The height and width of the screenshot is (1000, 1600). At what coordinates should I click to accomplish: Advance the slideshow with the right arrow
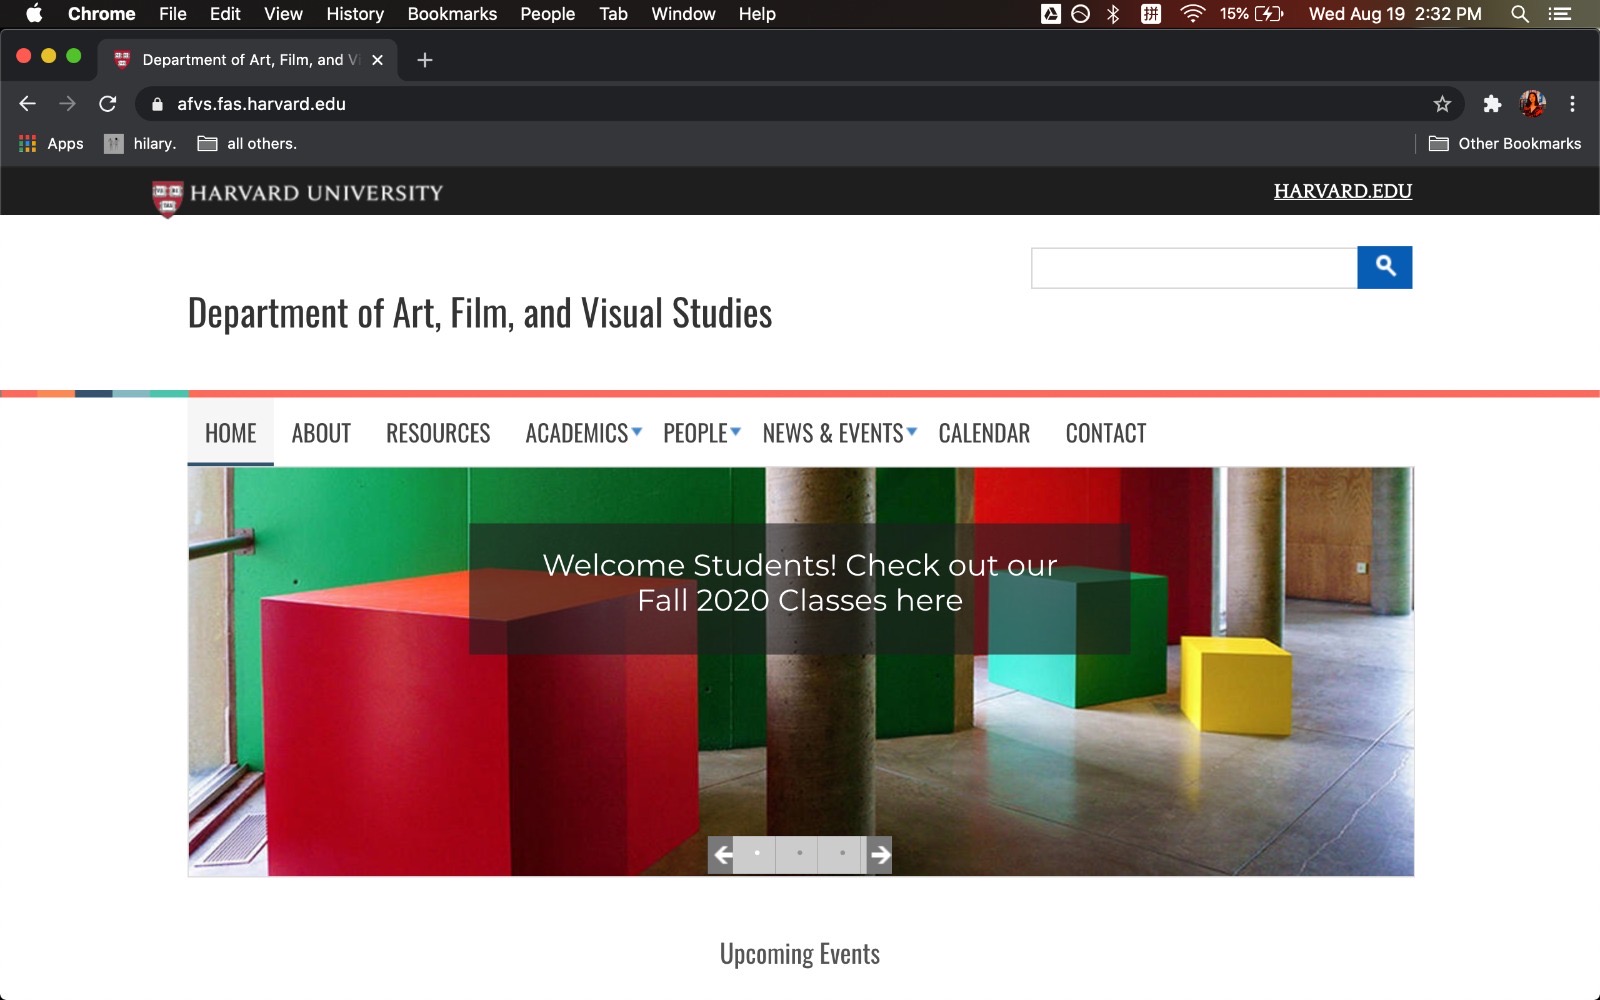(879, 855)
